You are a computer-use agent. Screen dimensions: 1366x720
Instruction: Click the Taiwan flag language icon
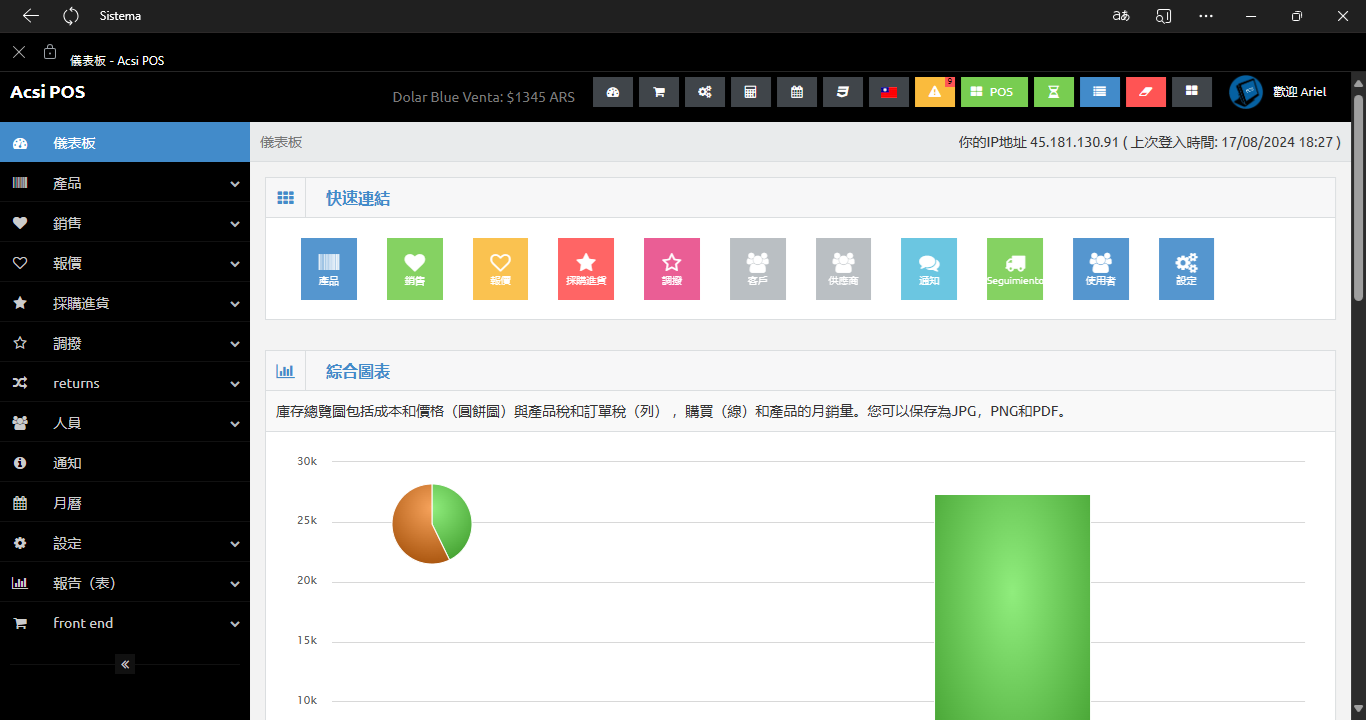[x=888, y=92]
